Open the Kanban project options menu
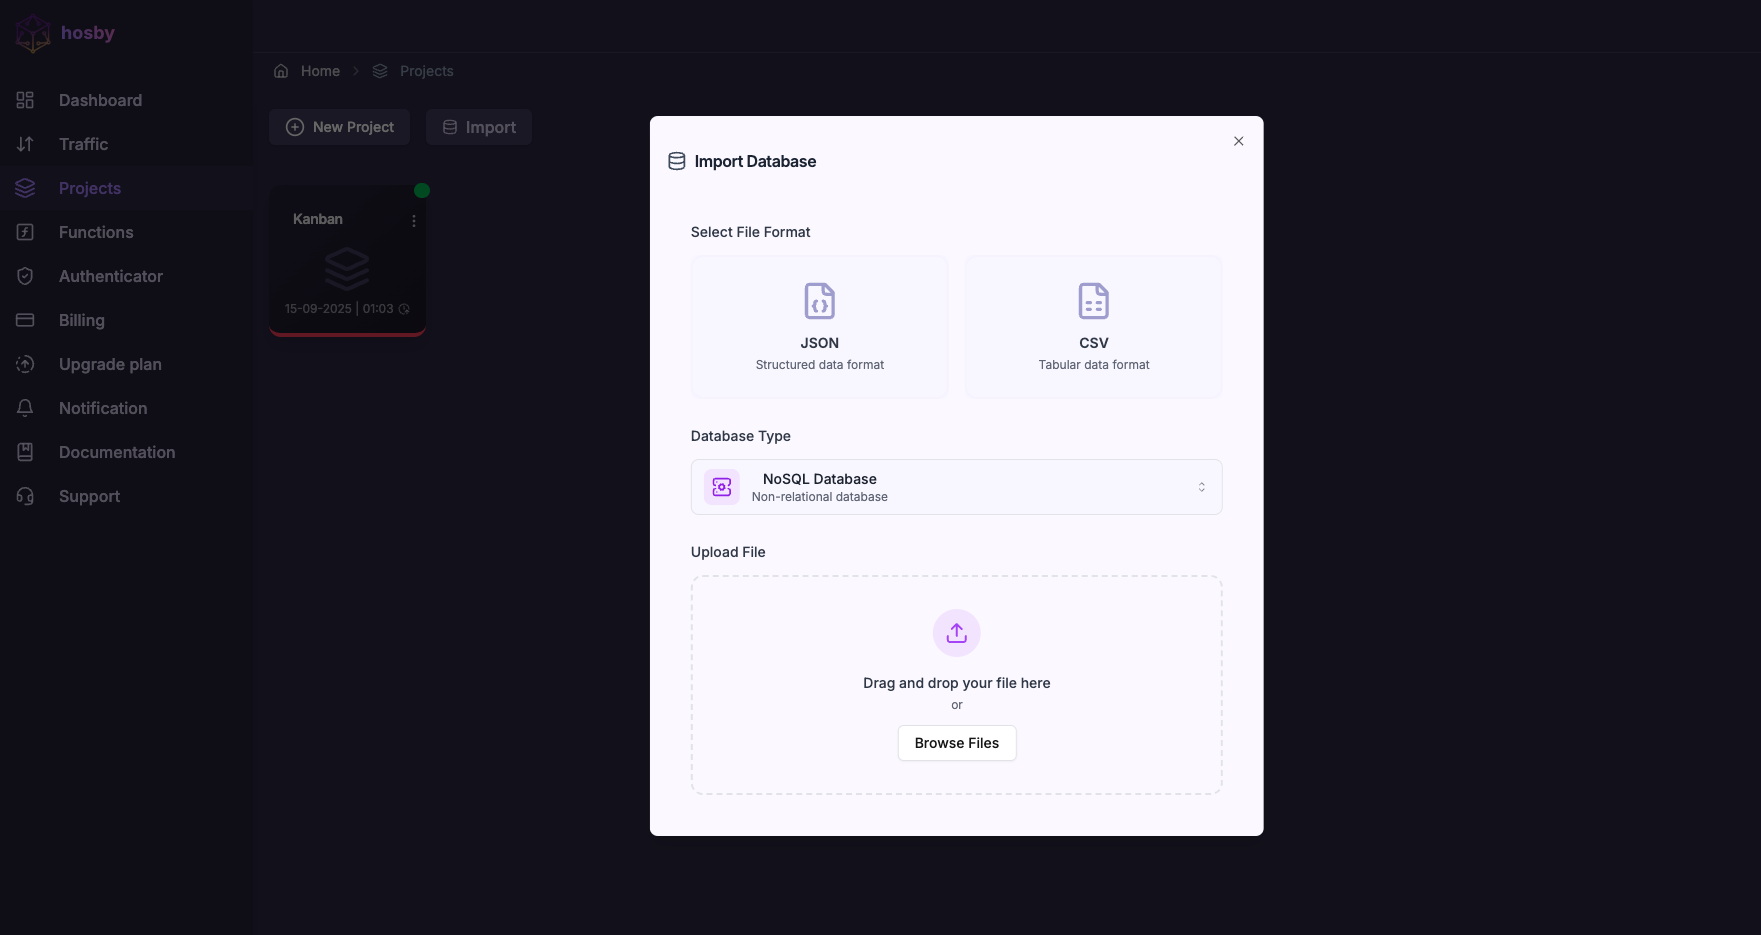Screen dimensions: 1761x935 coord(414,220)
